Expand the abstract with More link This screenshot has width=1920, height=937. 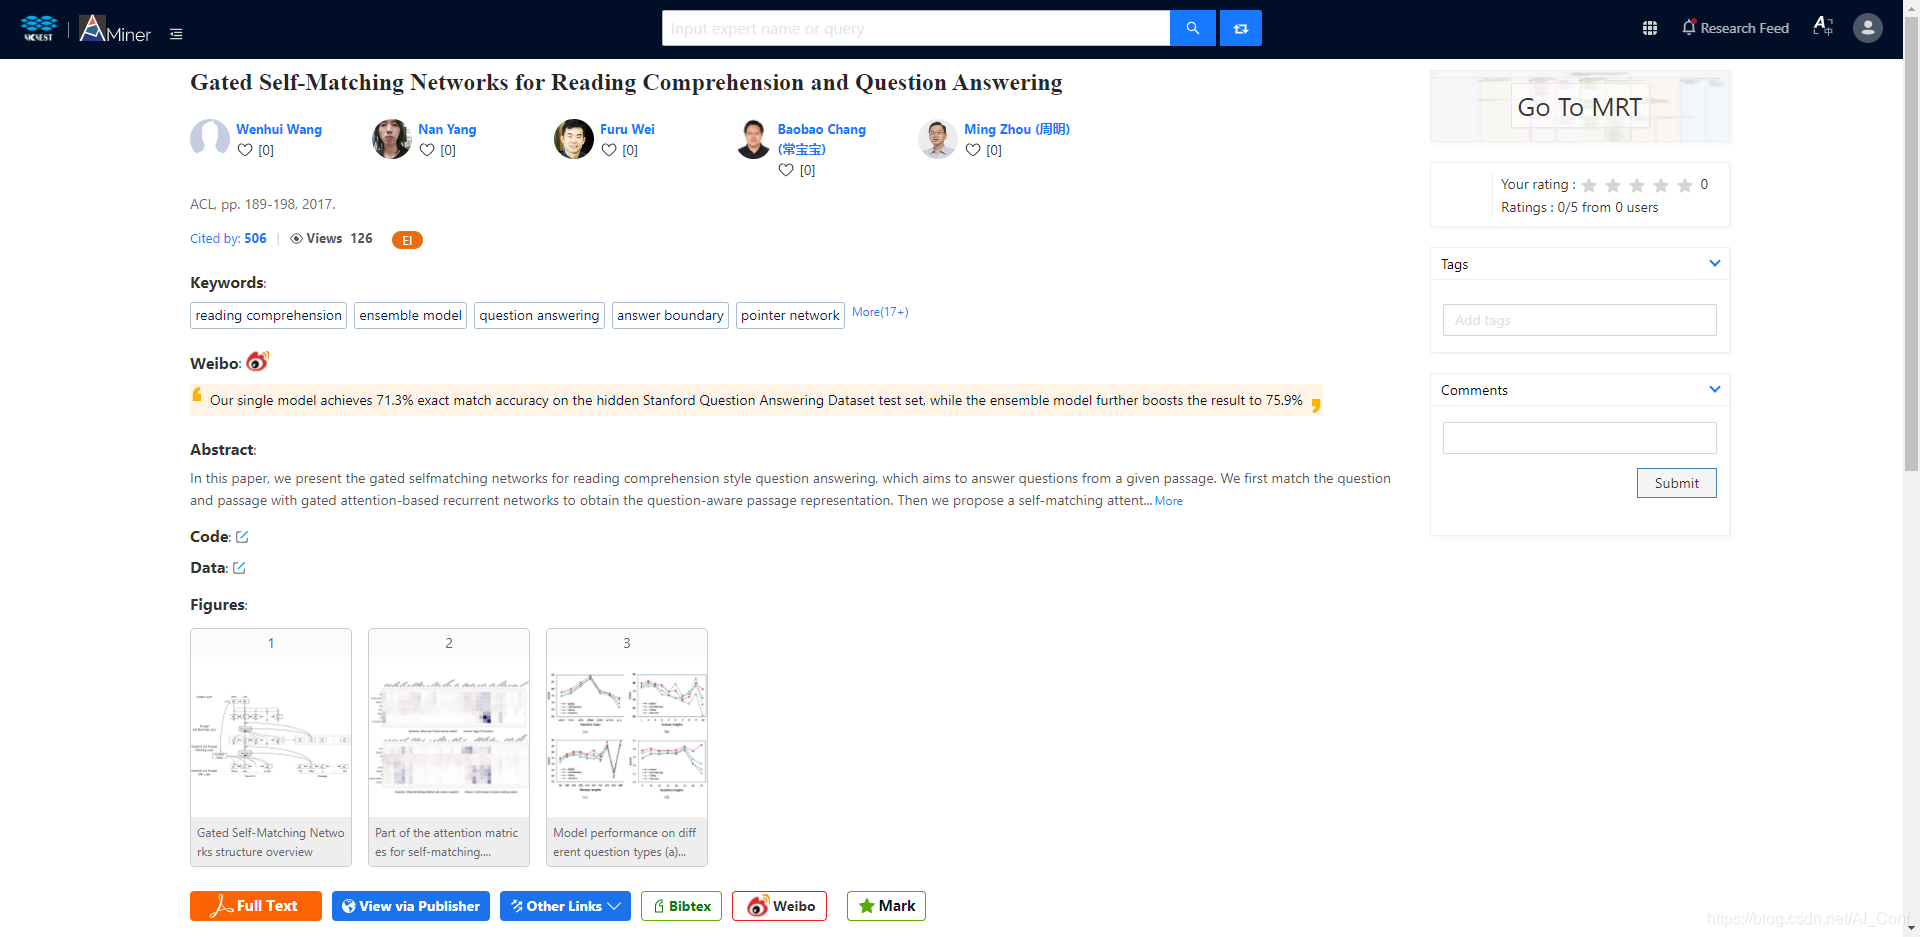coord(1169,501)
